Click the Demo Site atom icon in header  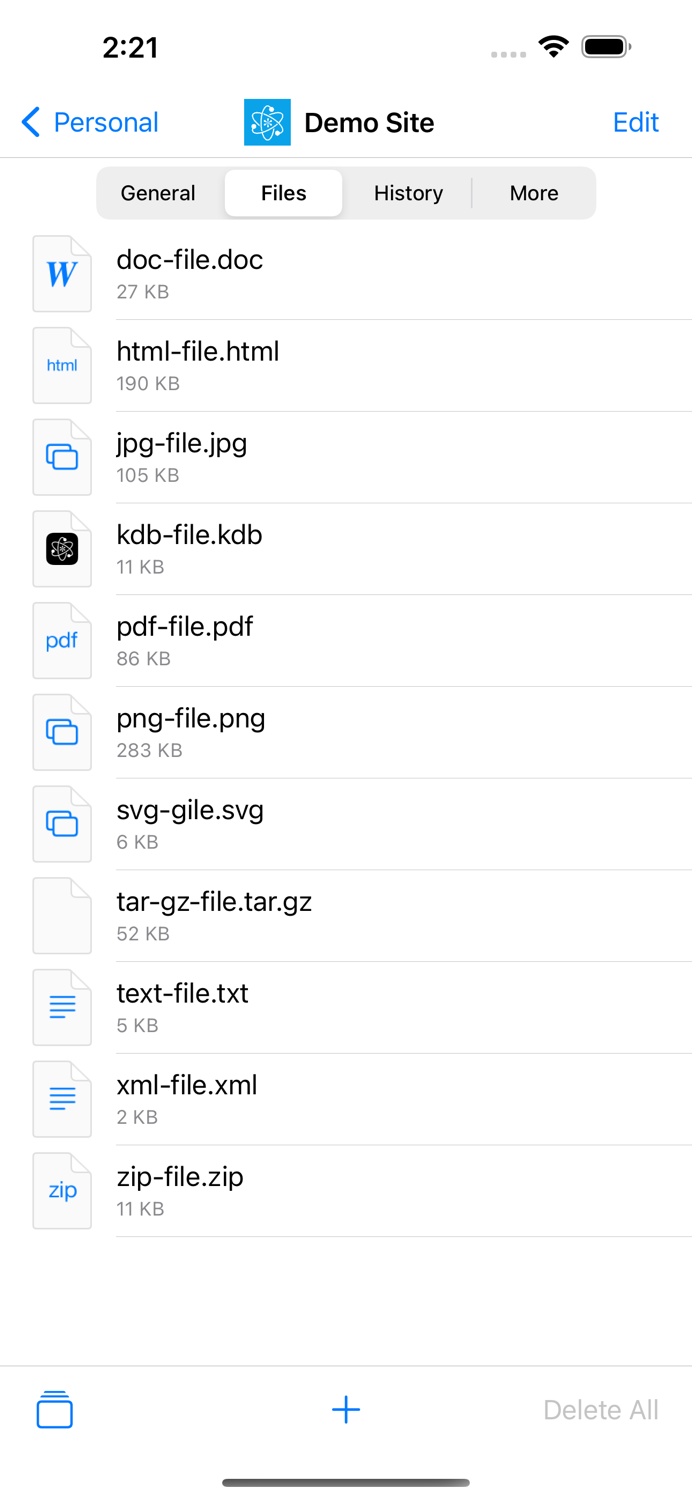coord(267,122)
